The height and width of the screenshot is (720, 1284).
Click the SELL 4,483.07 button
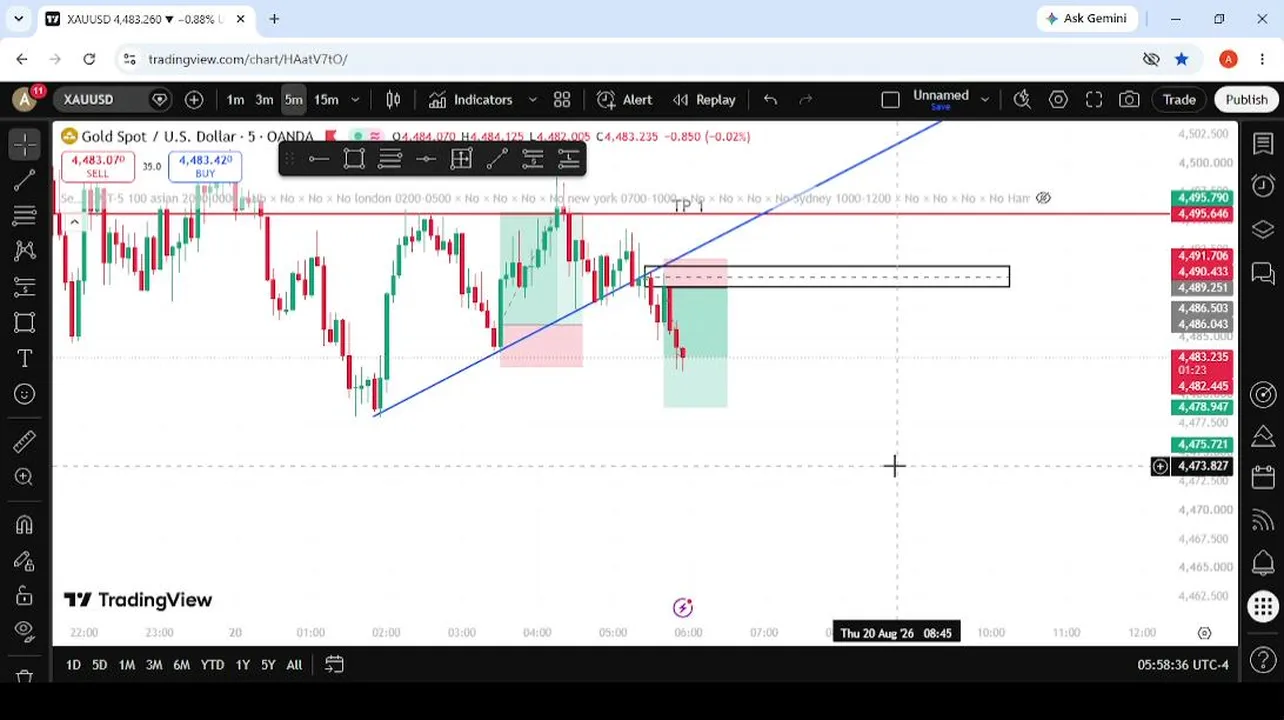coord(97,167)
